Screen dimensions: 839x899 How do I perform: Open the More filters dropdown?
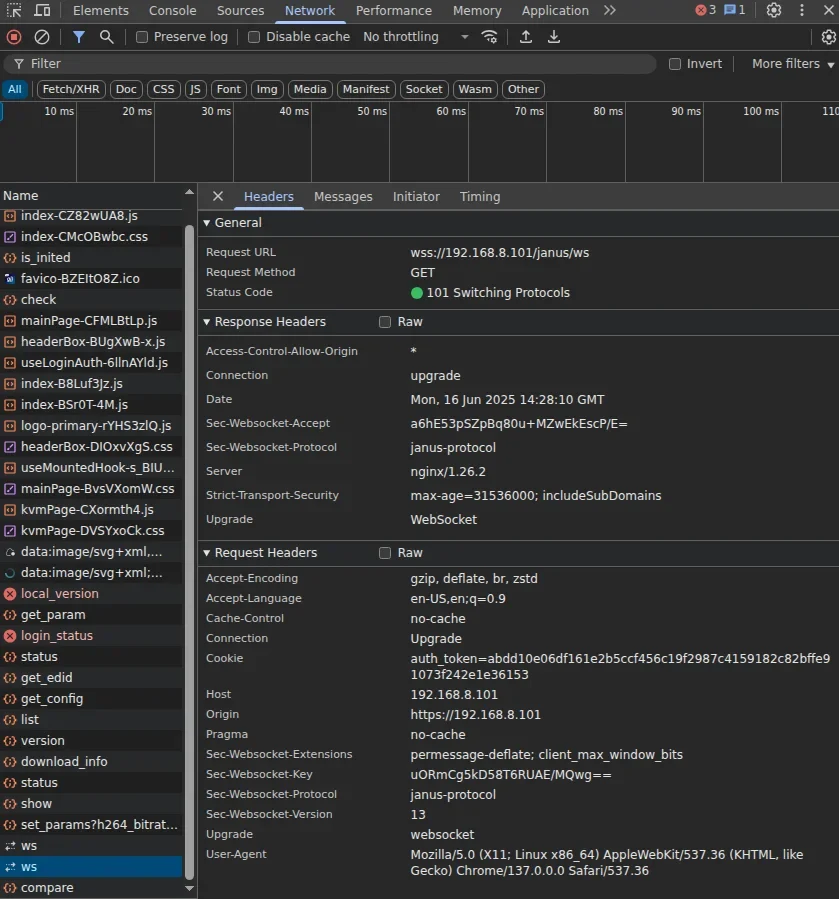point(793,64)
